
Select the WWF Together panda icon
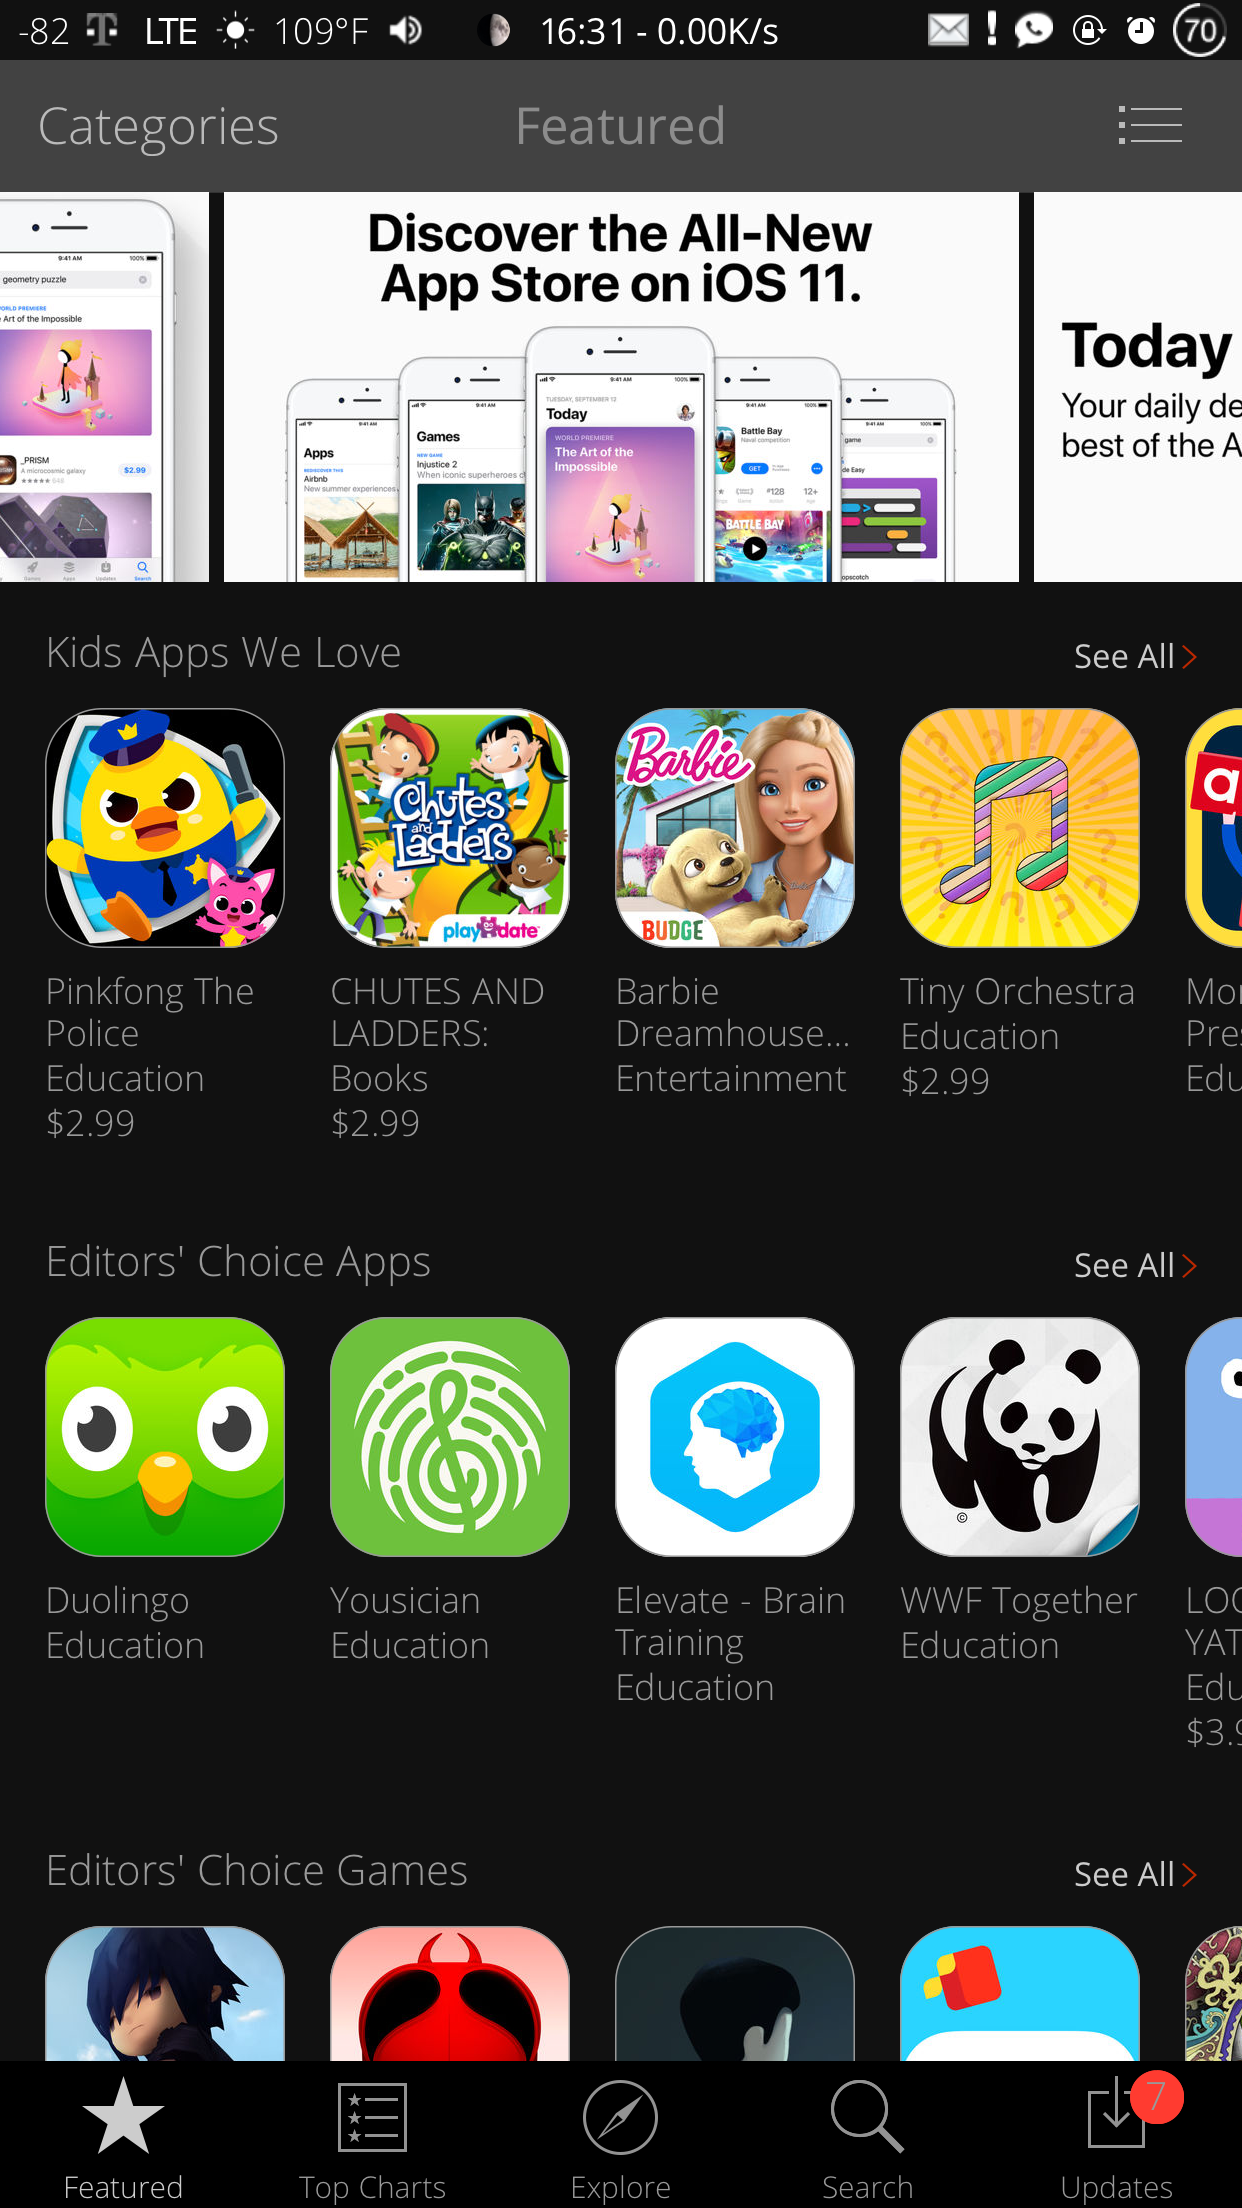point(1020,1436)
